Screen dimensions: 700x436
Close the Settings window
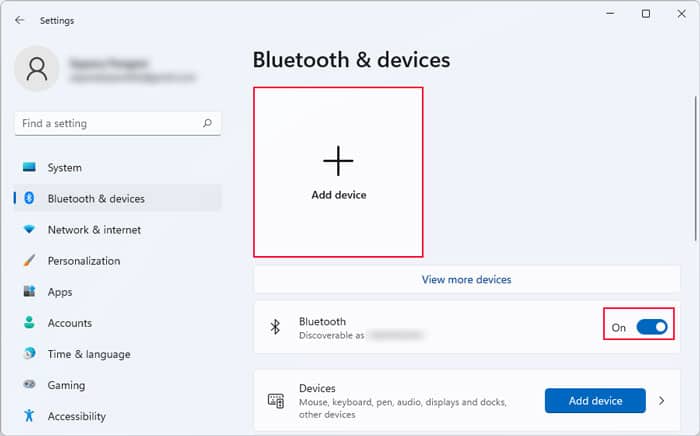pyautogui.click(x=681, y=14)
